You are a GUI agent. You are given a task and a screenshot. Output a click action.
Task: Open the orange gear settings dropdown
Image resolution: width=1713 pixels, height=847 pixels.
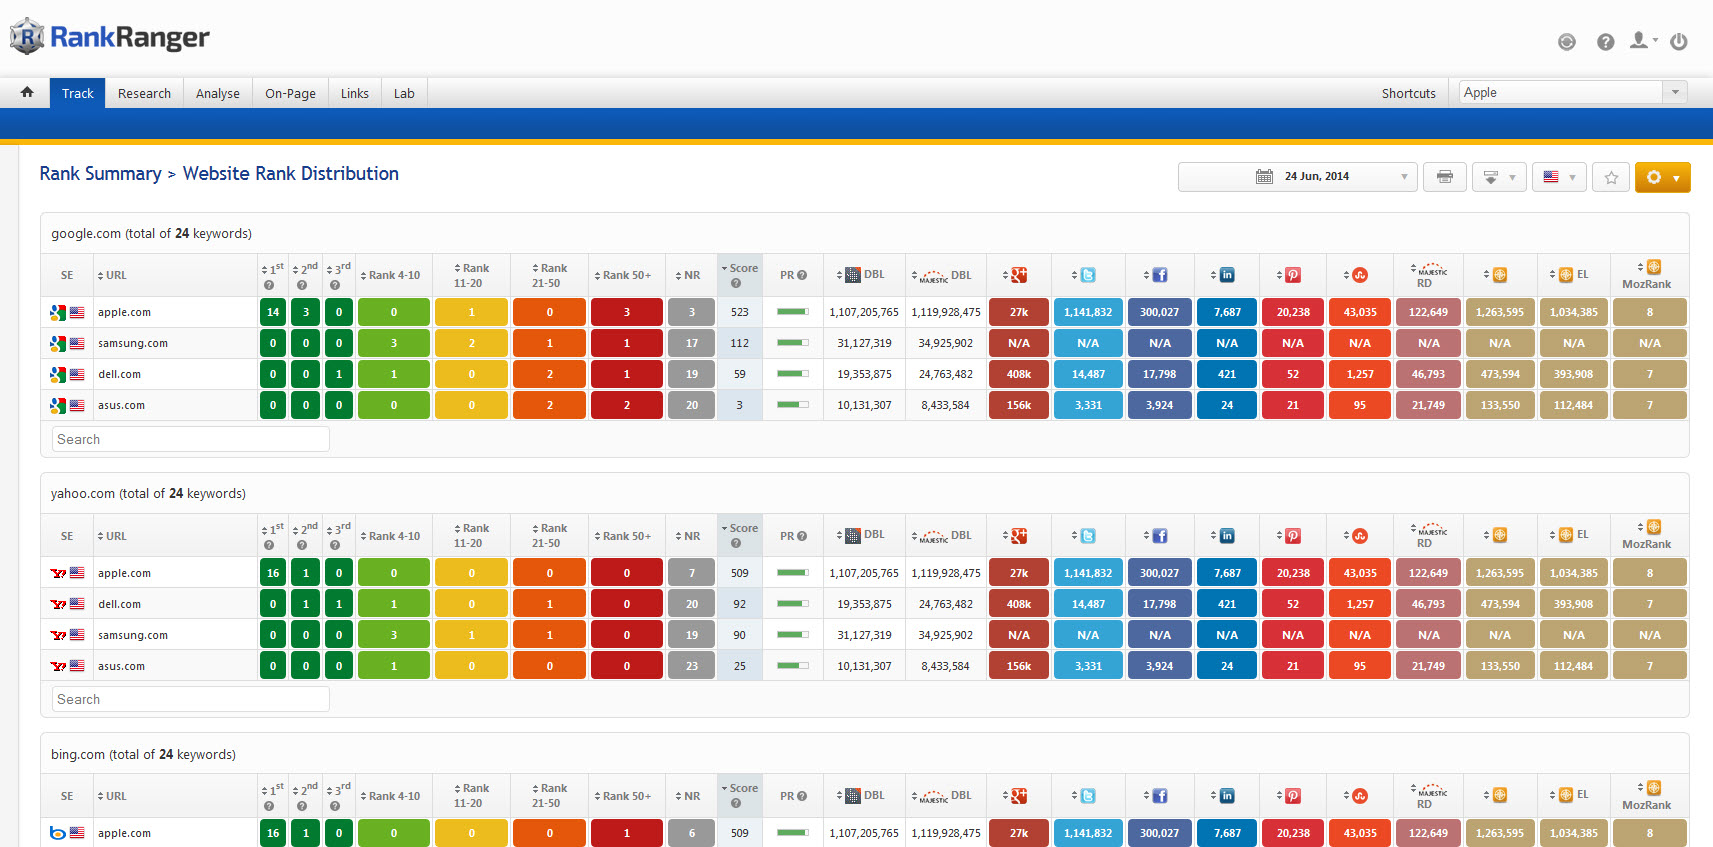[x=1662, y=177]
